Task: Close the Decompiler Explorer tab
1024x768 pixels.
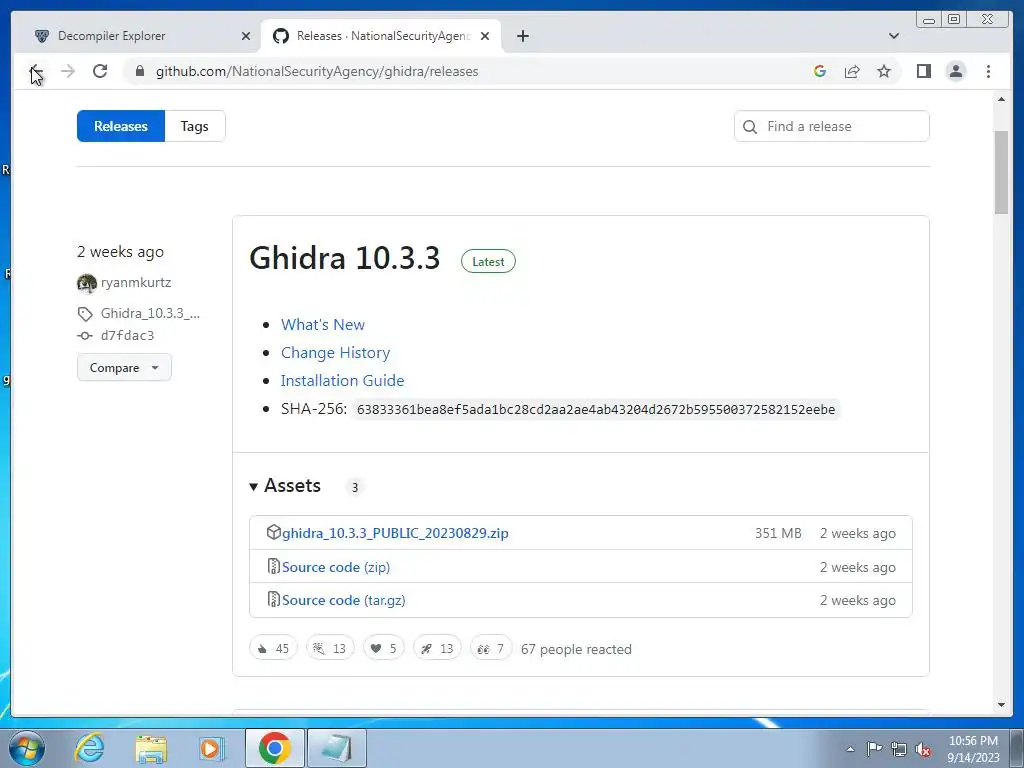Action: point(246,36)
